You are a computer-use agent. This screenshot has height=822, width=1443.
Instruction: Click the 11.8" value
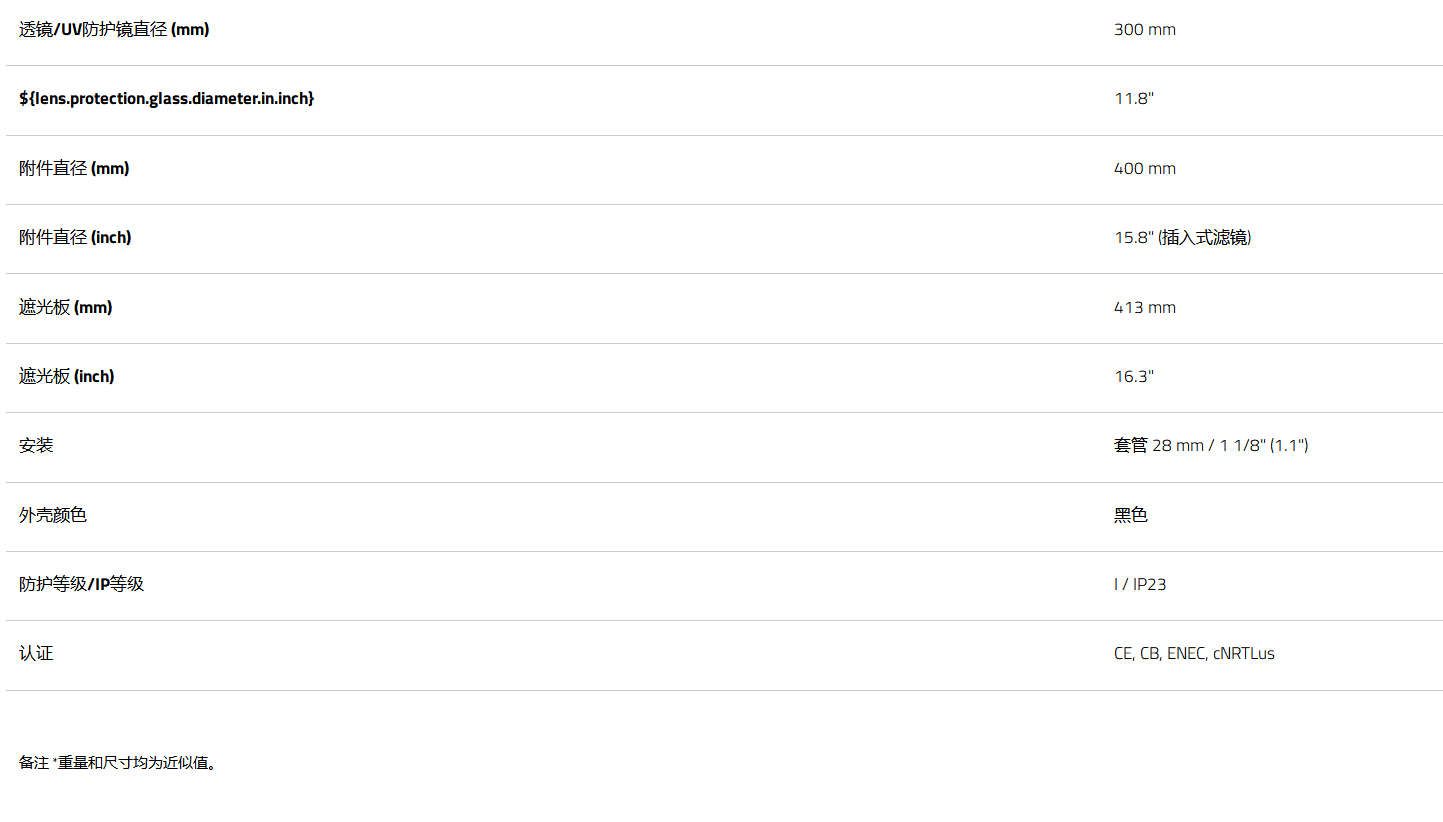[1134, 99]
